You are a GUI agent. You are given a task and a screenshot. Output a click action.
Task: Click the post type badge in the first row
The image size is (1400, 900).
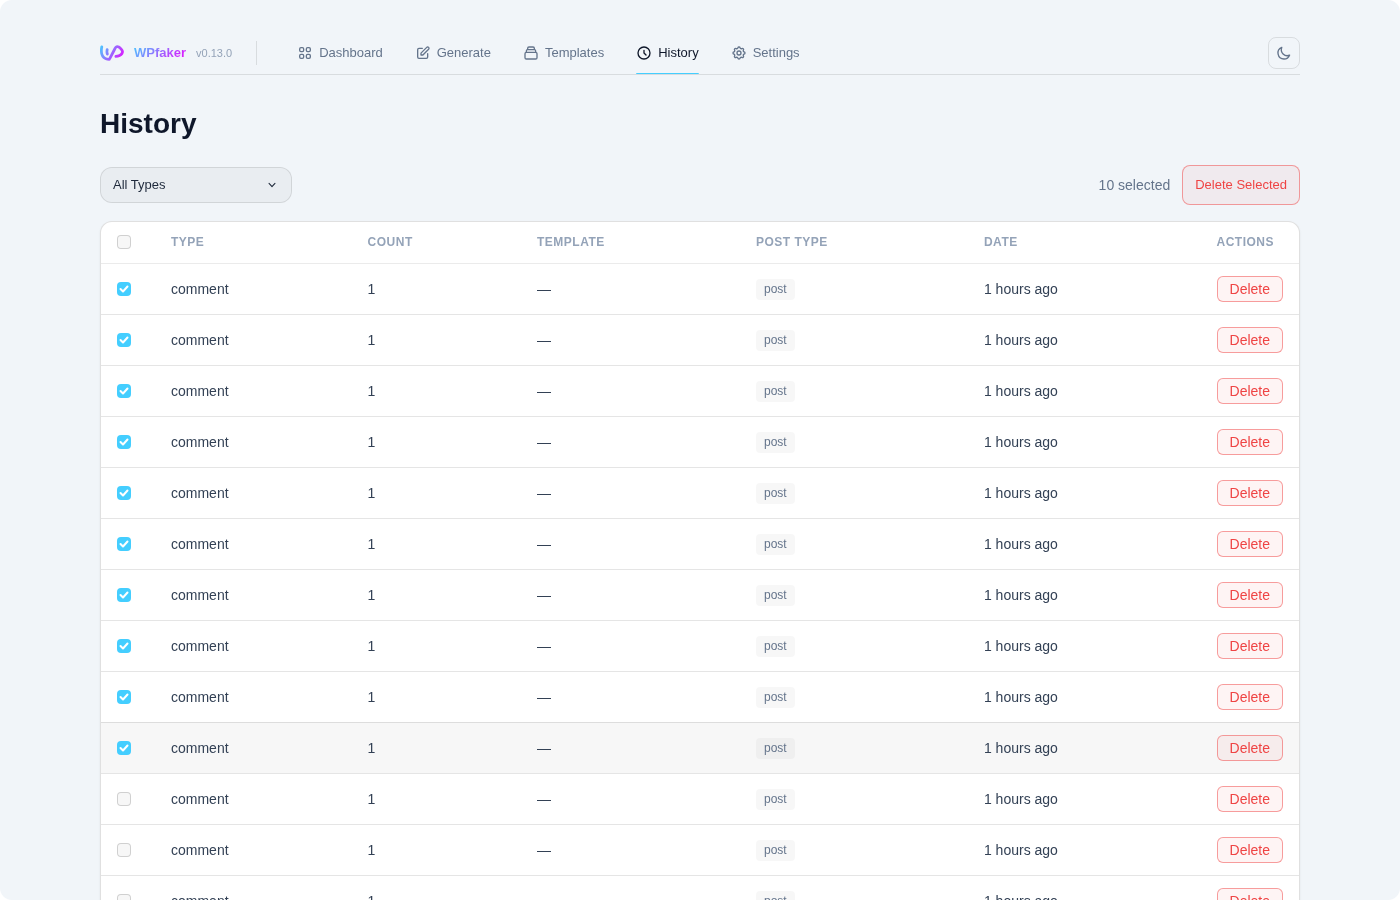click(x=775, y=289)
